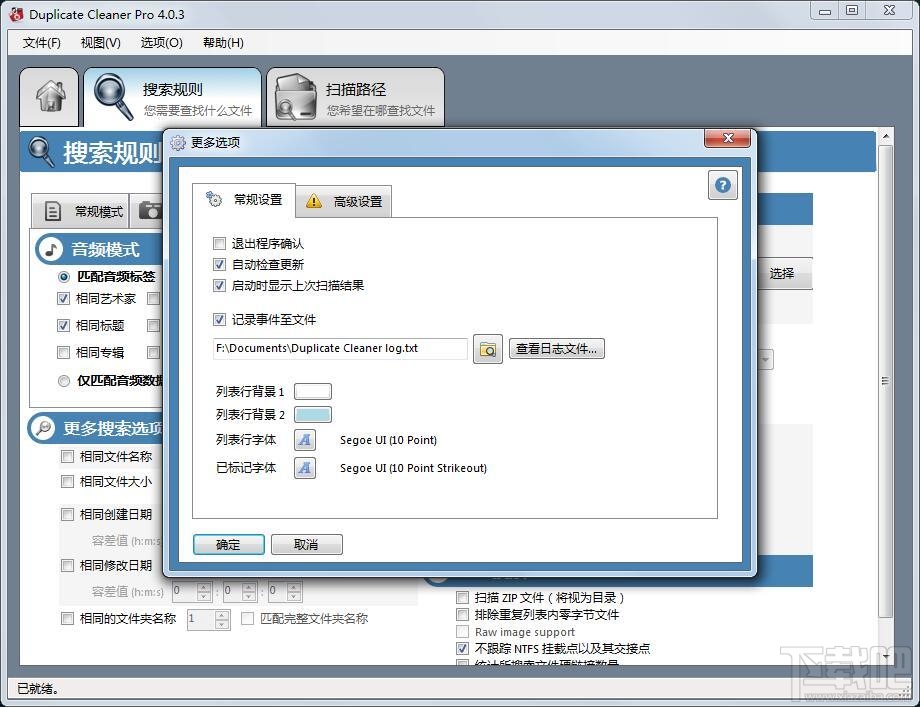Viewport: 920px width, 707px height.
Task: Pick color for 列表行背景 2 swatch
Action: 313,415
